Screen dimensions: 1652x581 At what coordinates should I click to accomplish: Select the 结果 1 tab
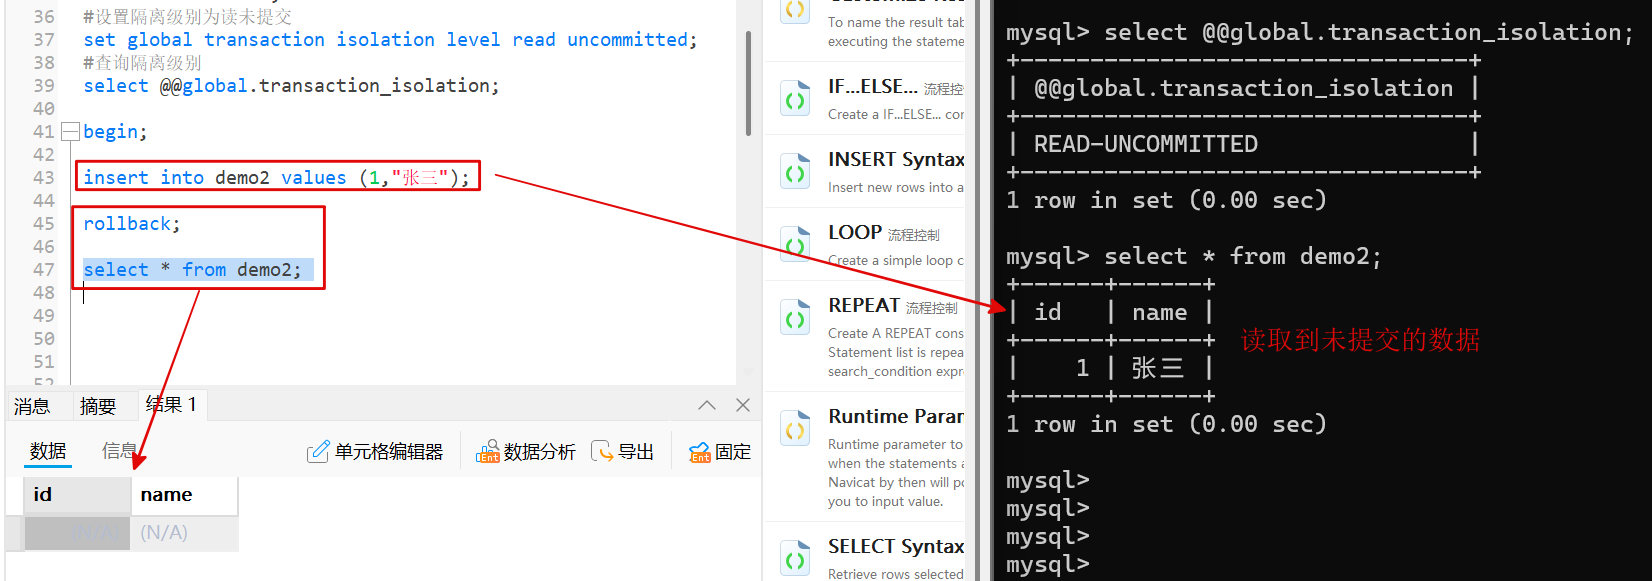pyautogui.click(x=171, y=404)
